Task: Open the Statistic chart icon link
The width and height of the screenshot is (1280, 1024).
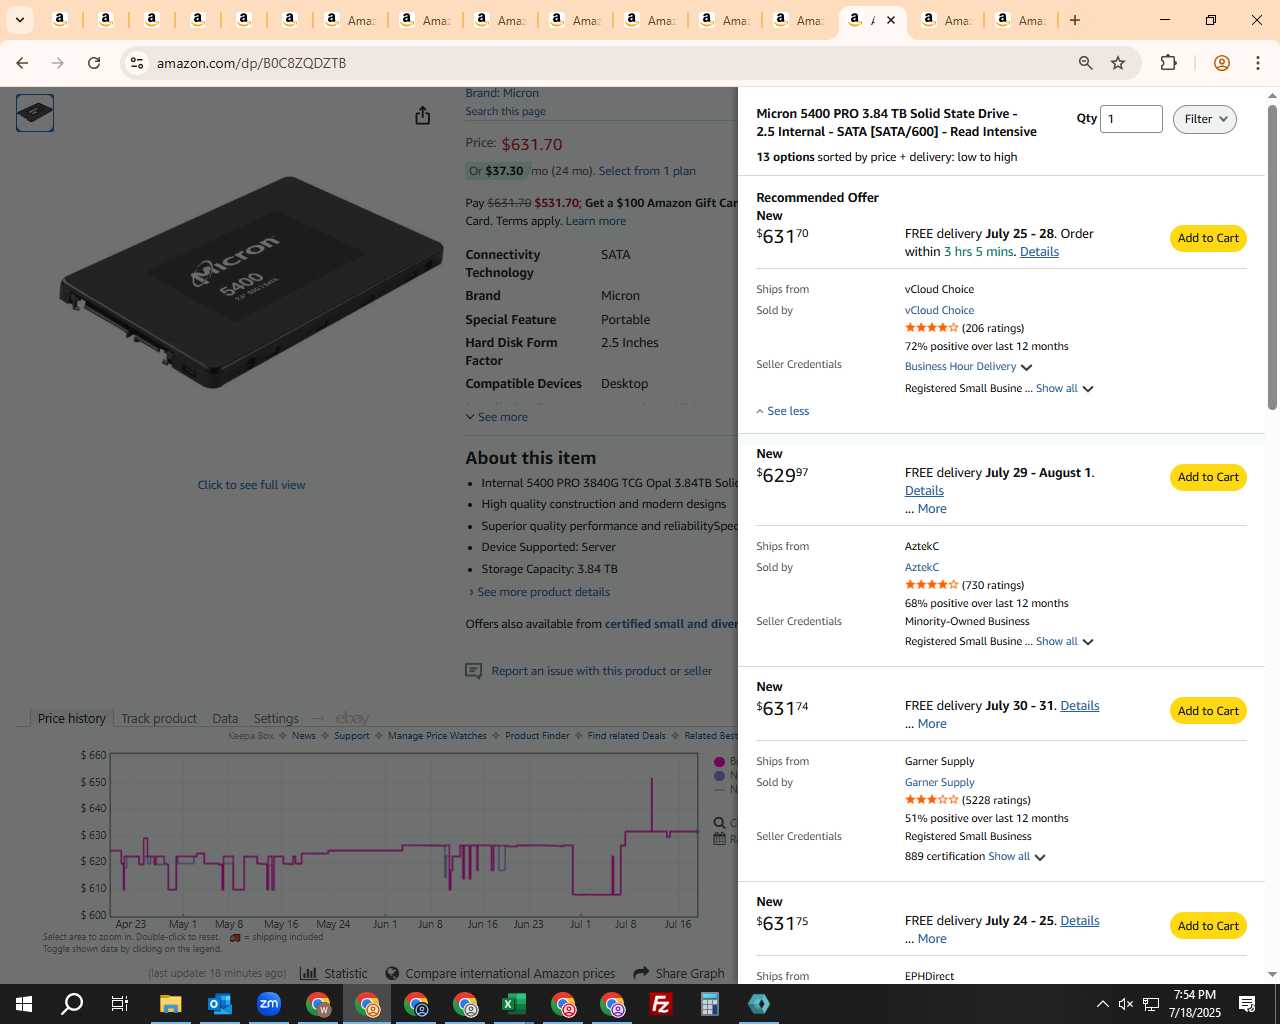Action: pos(334,973)
